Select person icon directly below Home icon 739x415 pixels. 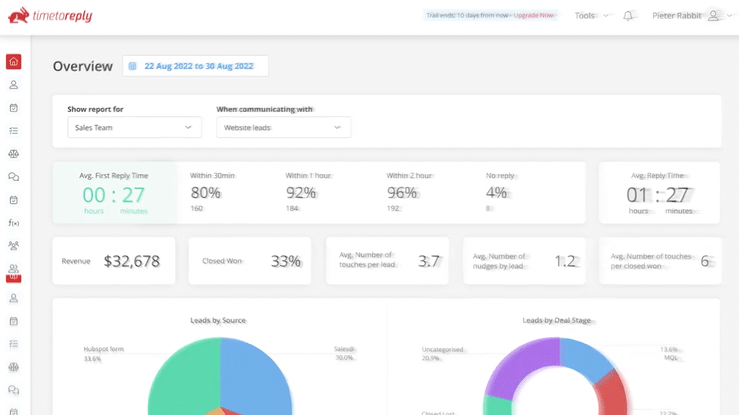tap(14, 85)
